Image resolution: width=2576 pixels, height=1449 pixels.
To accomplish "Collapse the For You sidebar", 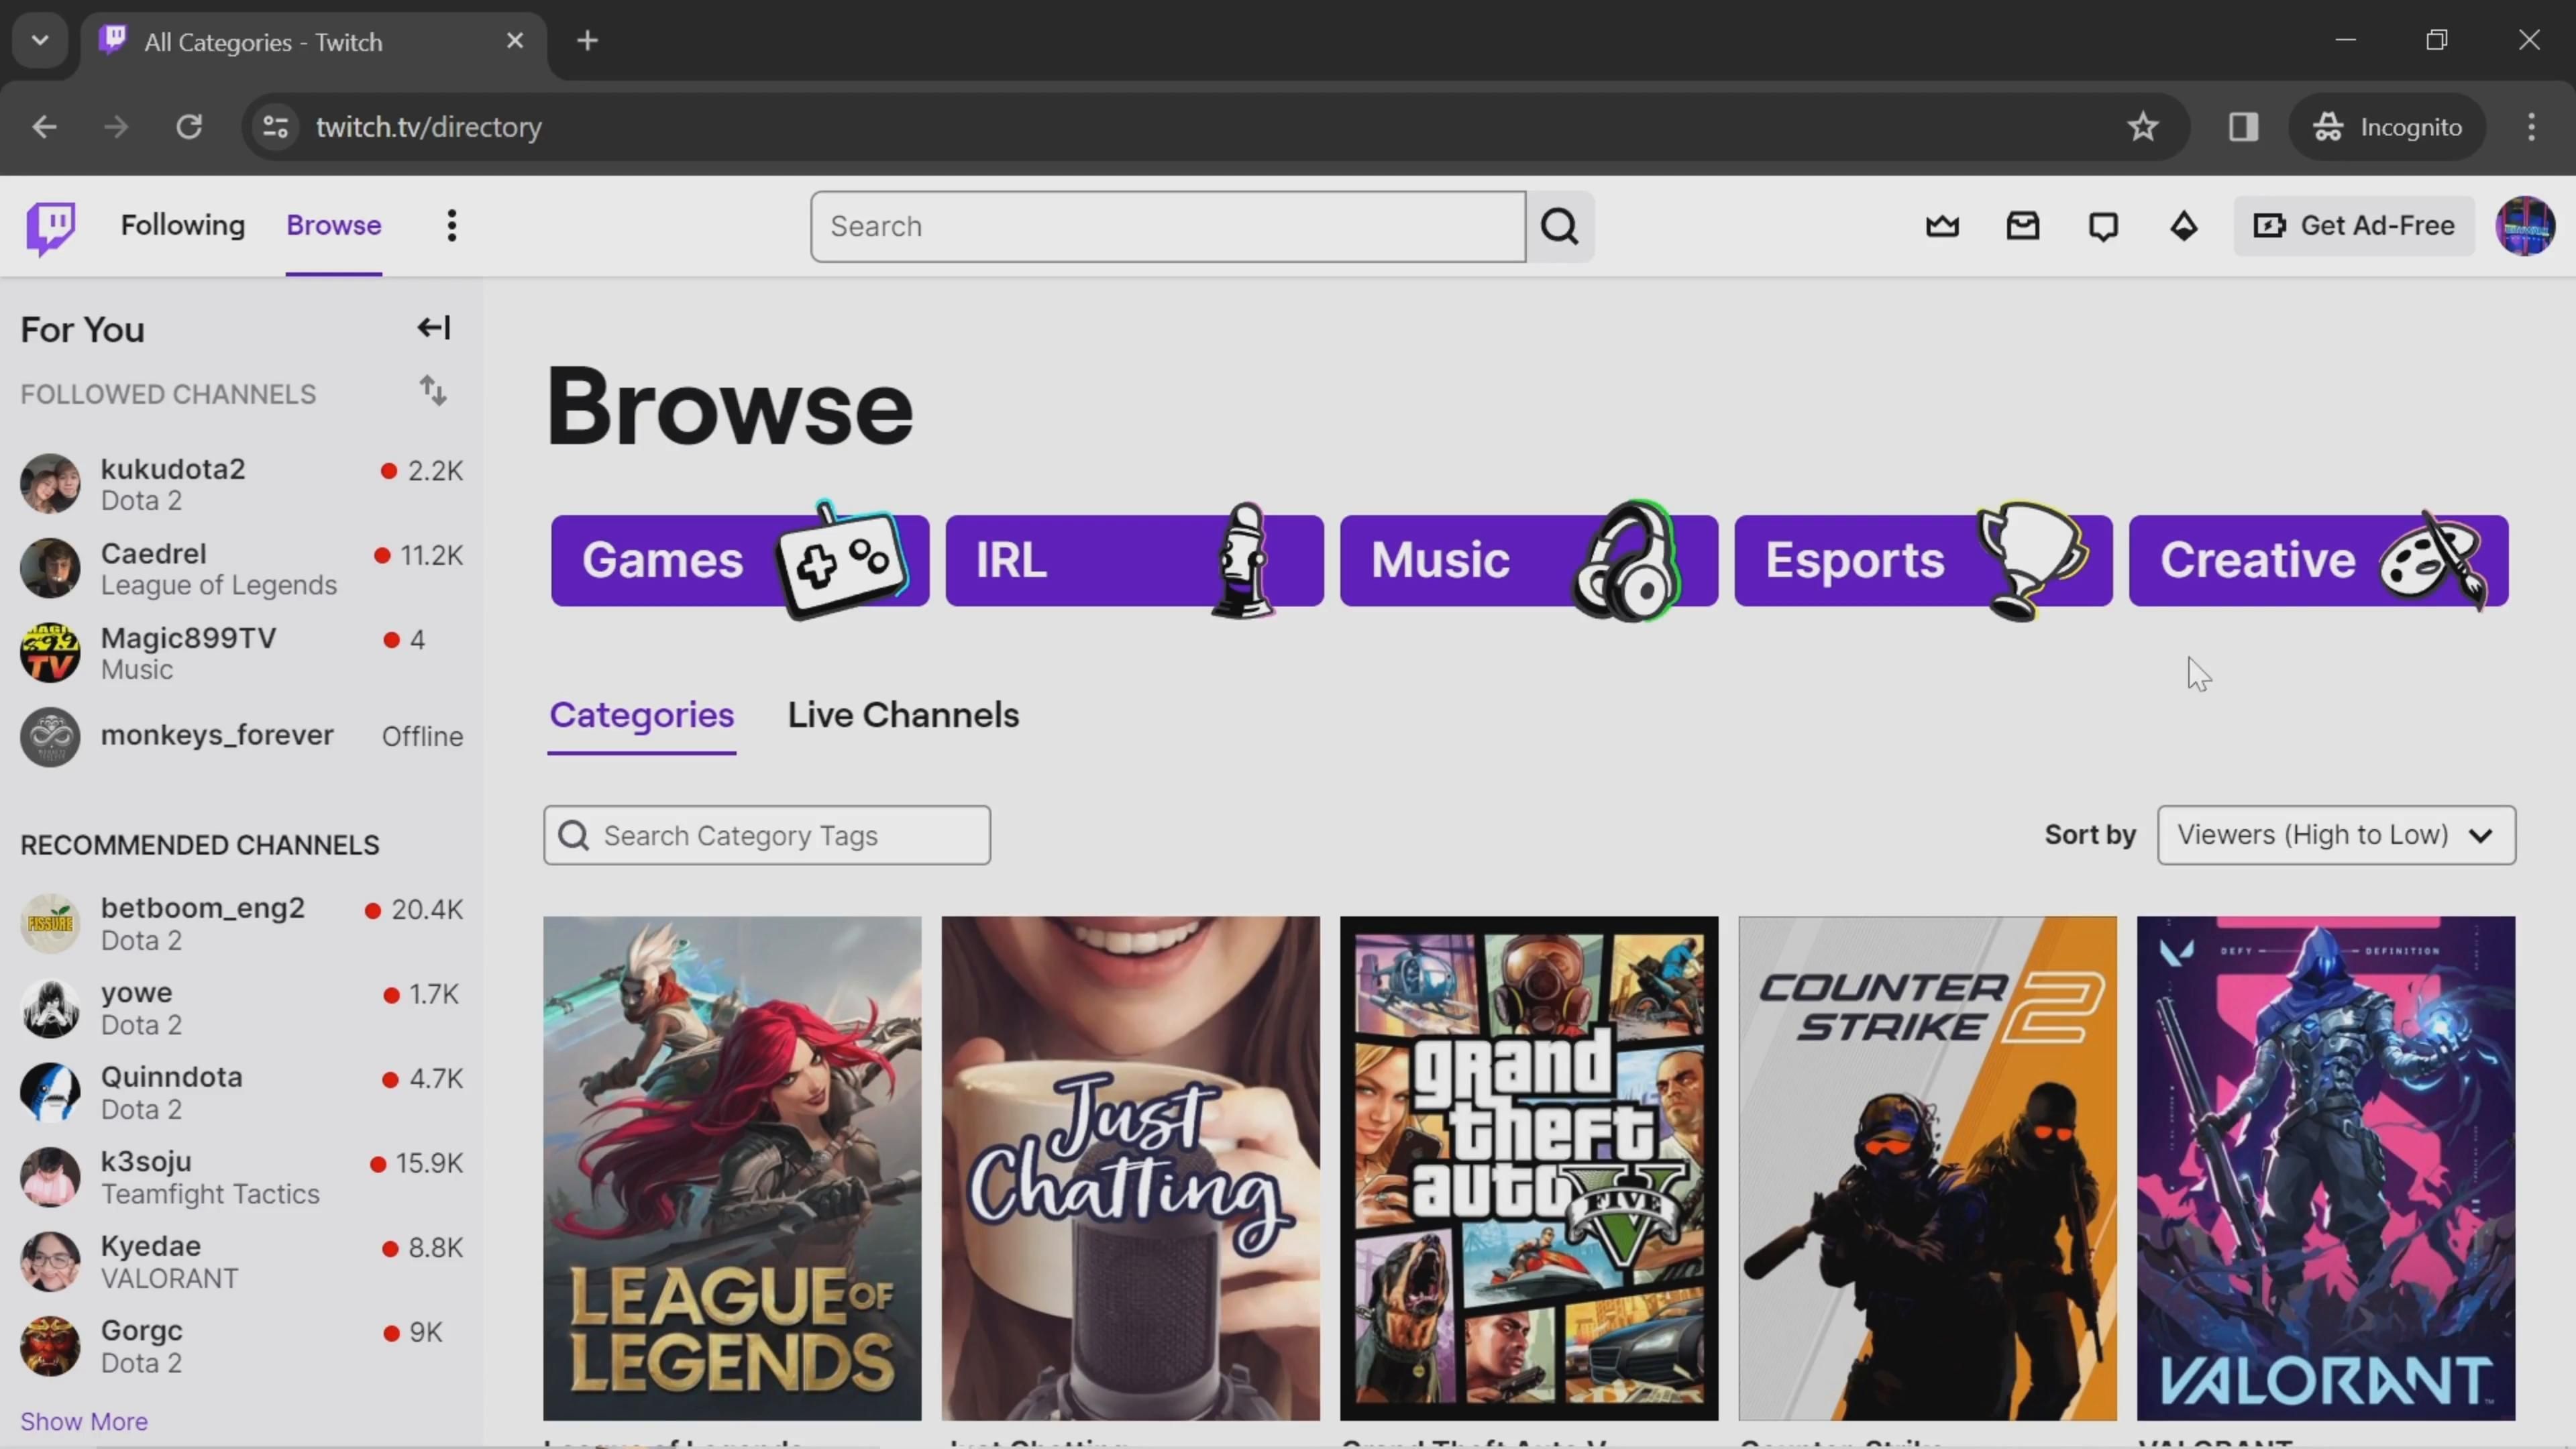I will [x=433, y=328].
